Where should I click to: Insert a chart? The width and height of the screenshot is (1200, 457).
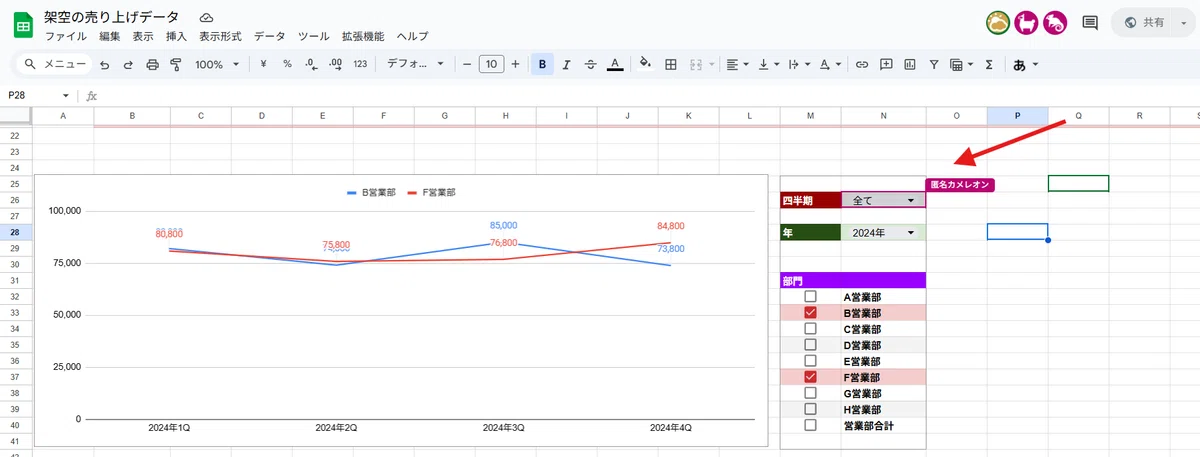[910, 64]
